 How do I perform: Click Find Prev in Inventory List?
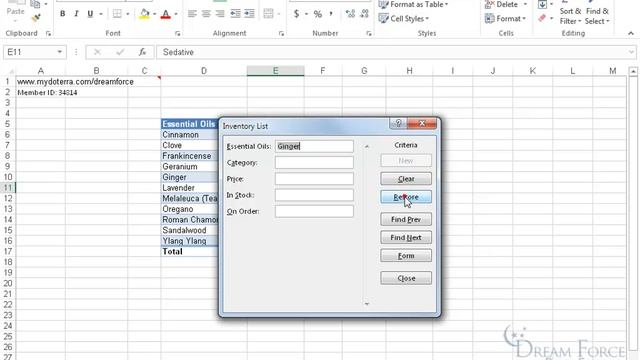(406, 219)
